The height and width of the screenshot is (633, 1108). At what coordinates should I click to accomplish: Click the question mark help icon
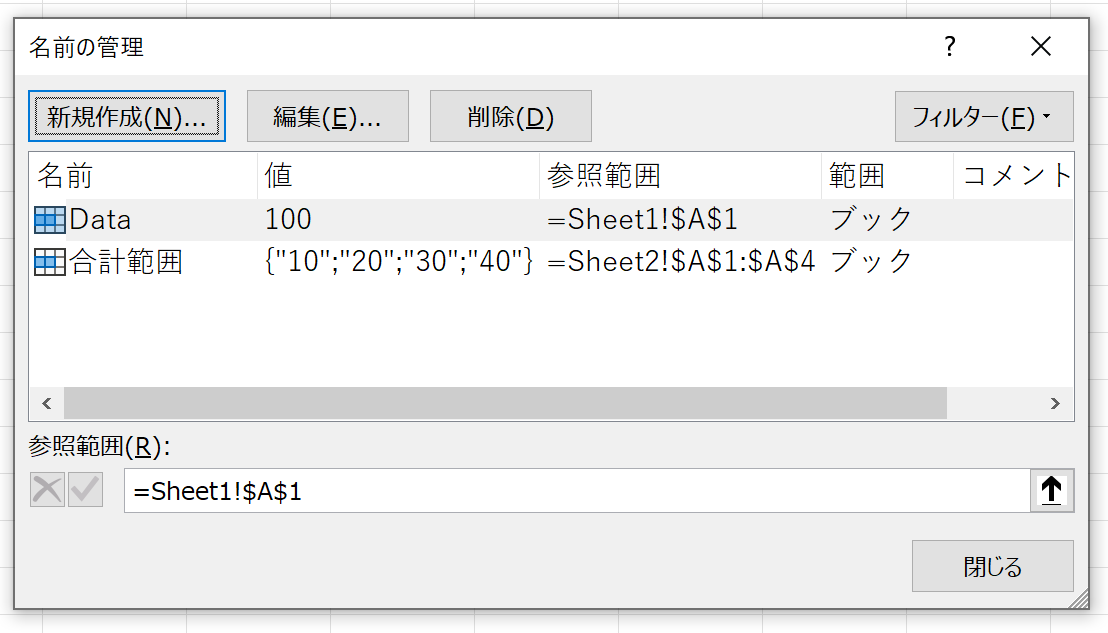pos(950,47)
